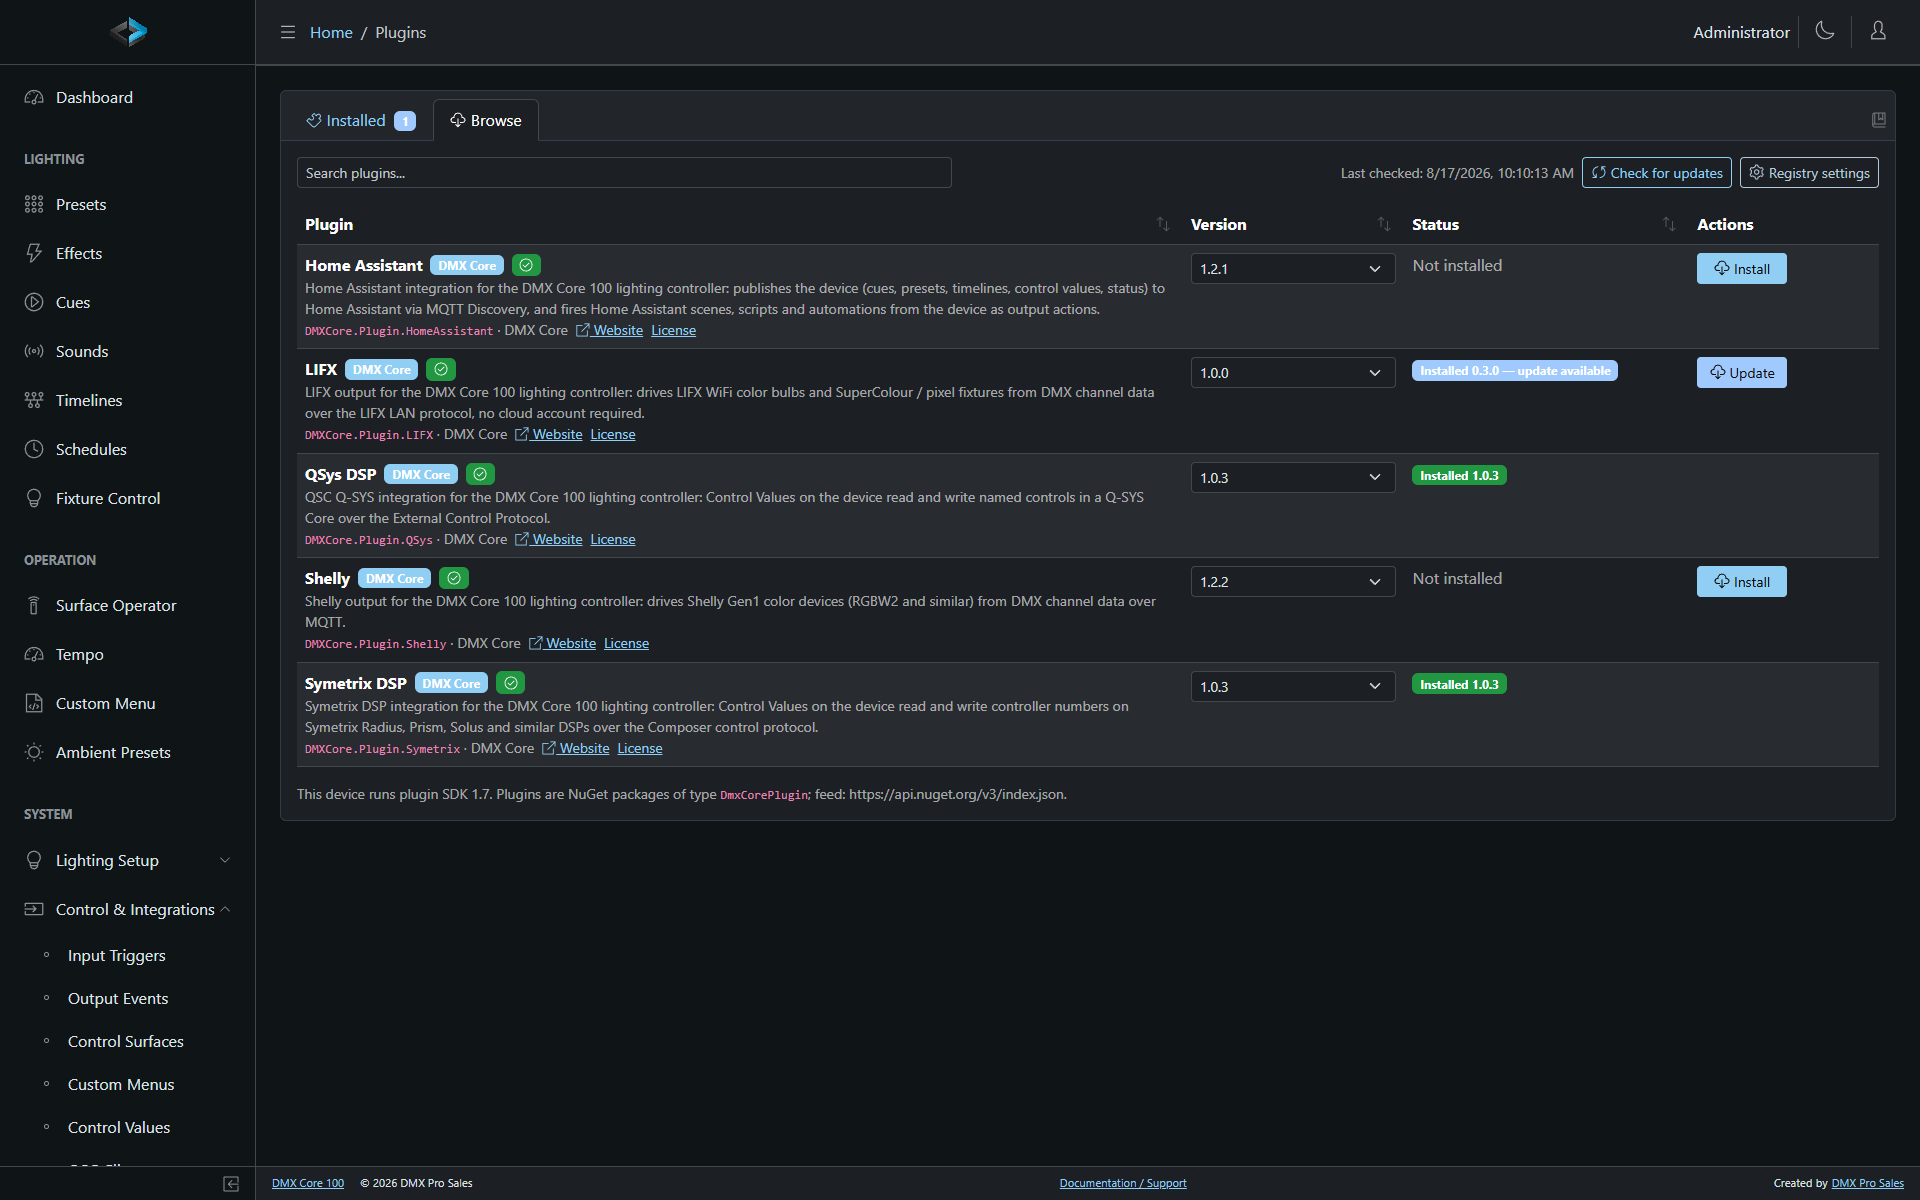This screenshot has height=1200, width=1920.
Task: Open the user profile icon
Action: coord(1878,31)
